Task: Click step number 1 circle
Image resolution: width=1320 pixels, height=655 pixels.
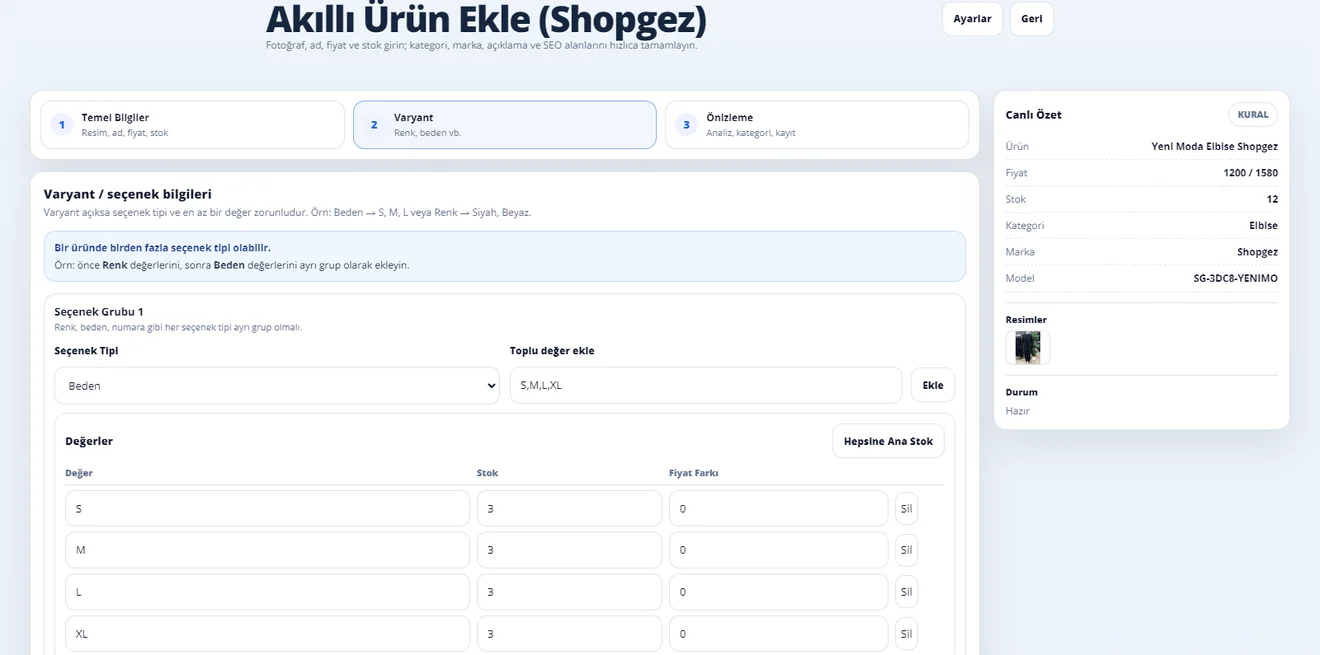Action: pyautogui.click(x=62, y=125)
